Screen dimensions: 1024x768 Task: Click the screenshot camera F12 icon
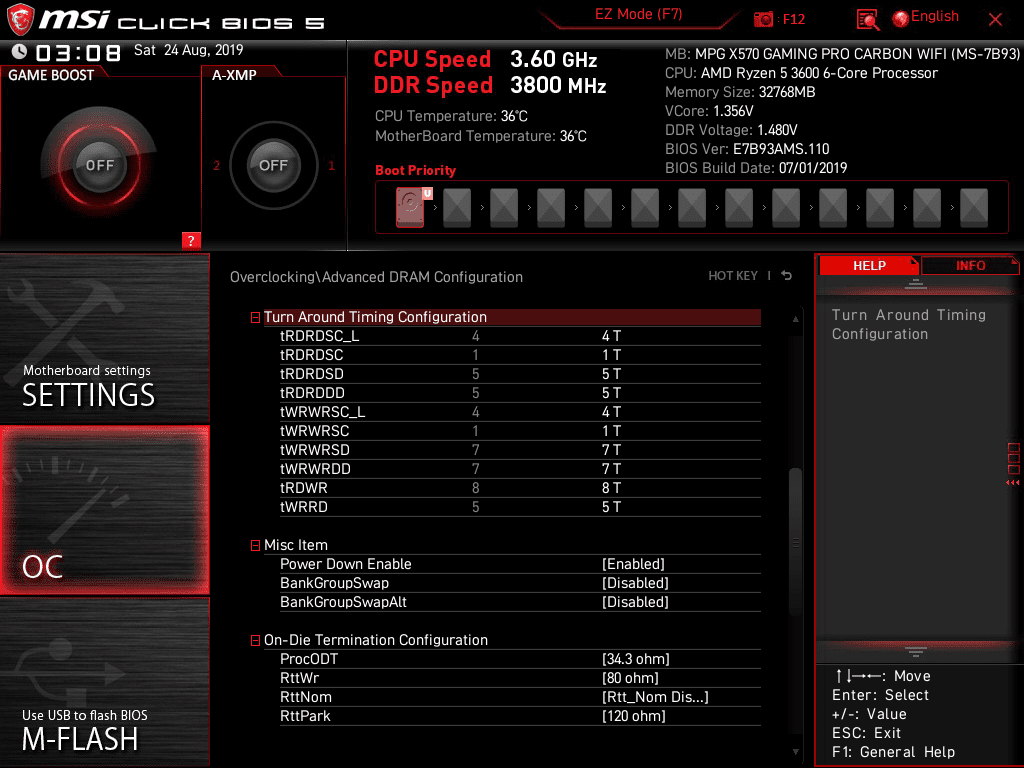pos(763,19)
